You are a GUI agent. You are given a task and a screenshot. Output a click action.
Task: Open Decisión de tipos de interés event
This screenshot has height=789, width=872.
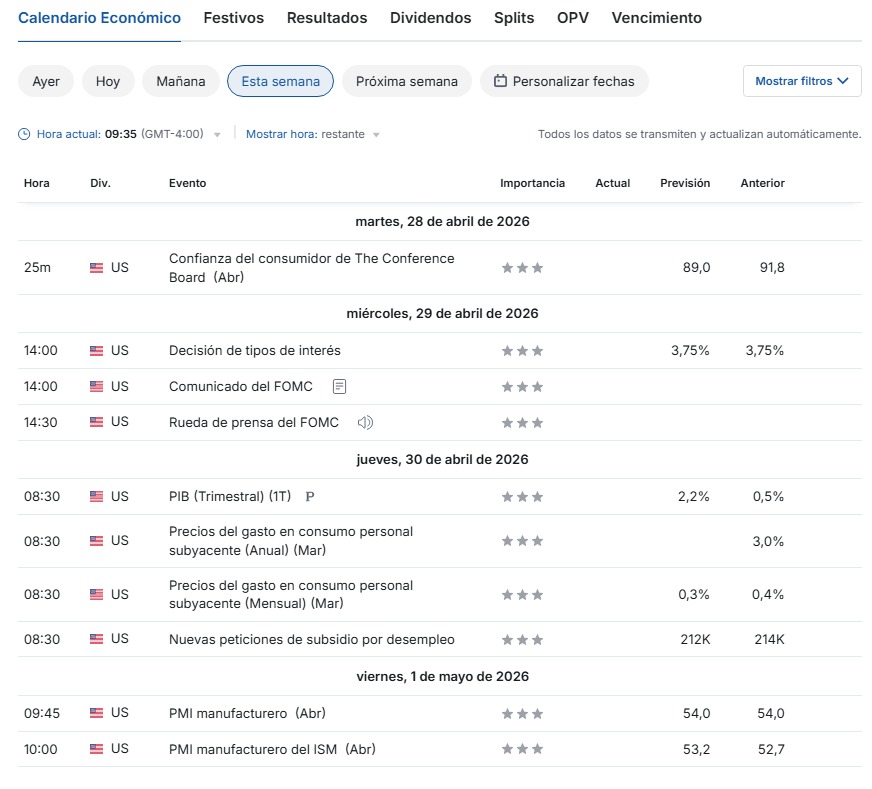point(255,350)
